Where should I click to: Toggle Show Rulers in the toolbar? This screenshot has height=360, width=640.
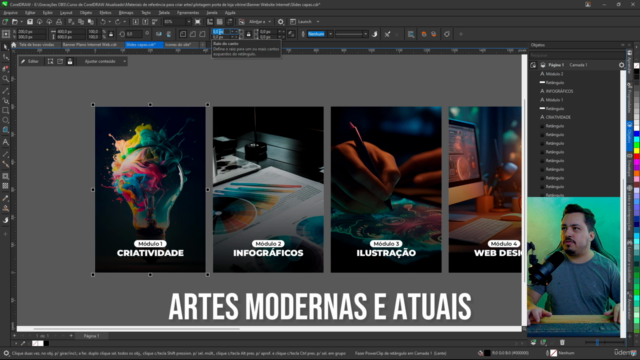pos(210,22)
